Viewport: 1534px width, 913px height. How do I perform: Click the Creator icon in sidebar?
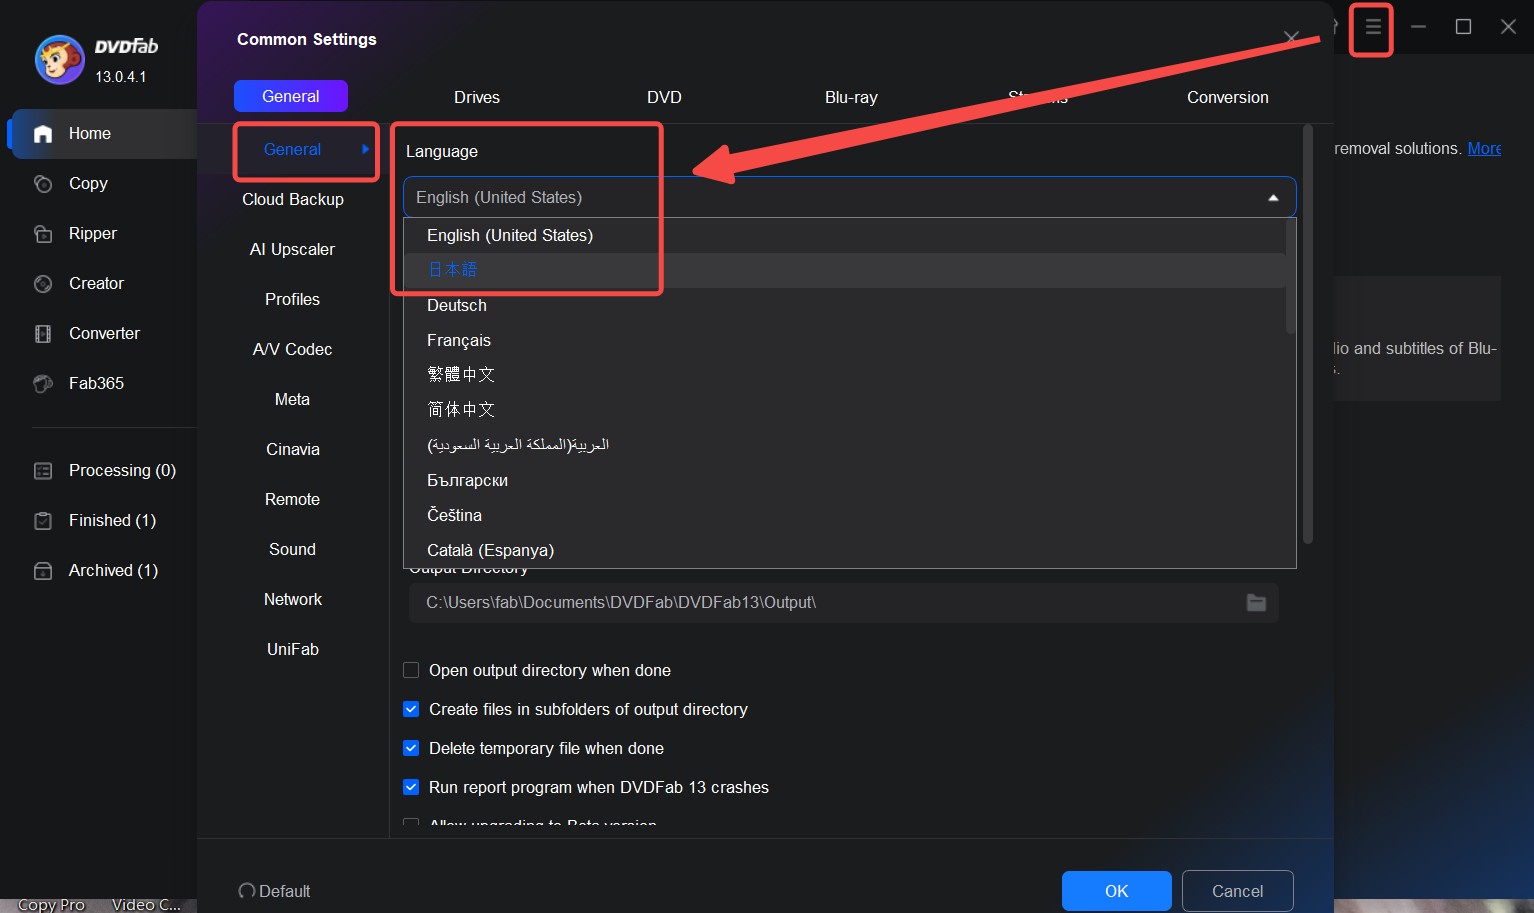click(x=43, y=284)
